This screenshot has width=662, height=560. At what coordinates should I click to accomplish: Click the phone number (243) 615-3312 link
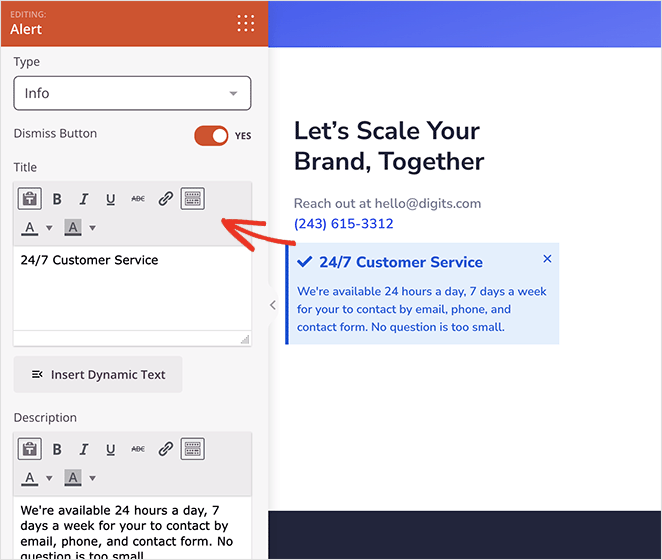tap(344, 223)
